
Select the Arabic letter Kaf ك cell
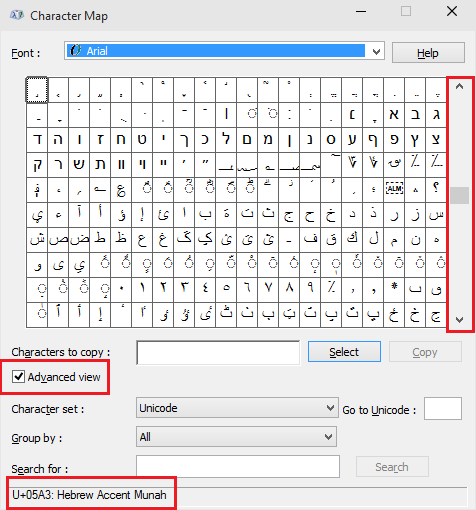(x=352, y=240)
